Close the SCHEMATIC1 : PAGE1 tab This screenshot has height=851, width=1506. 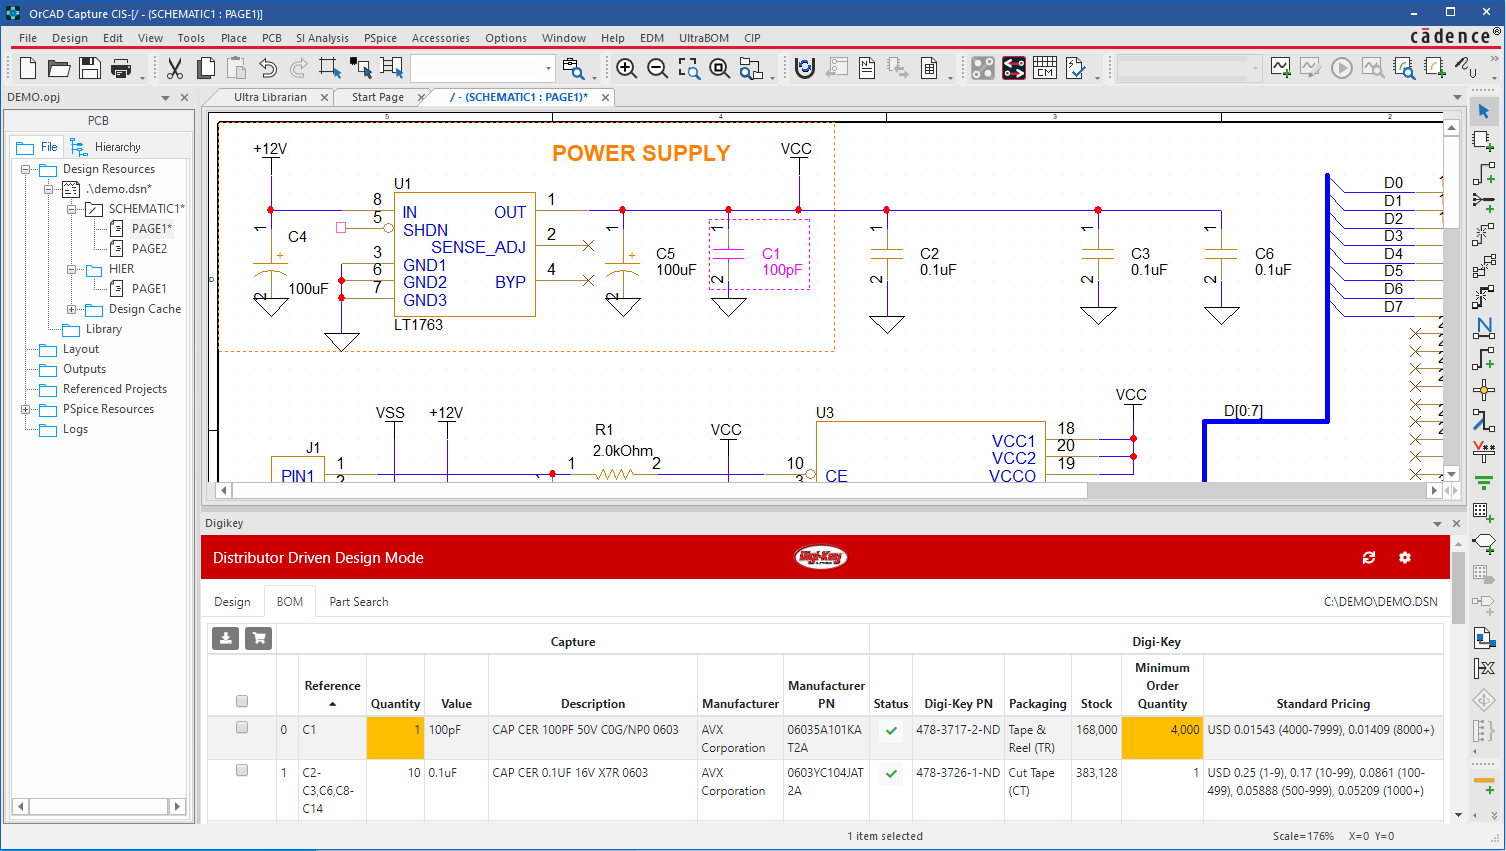pos(605,97)
